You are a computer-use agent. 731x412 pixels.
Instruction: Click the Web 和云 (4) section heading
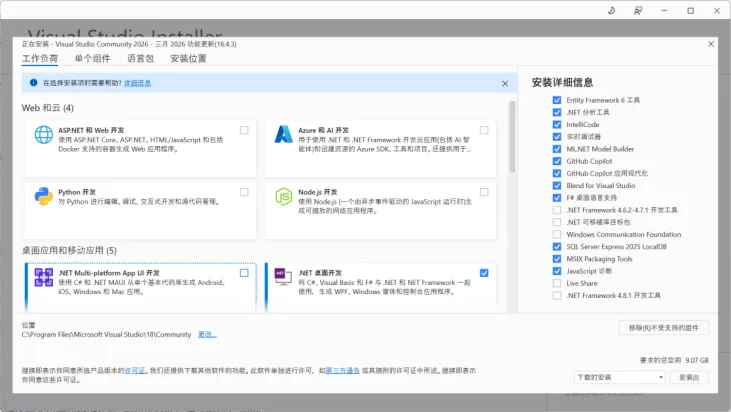coord(48,108)
